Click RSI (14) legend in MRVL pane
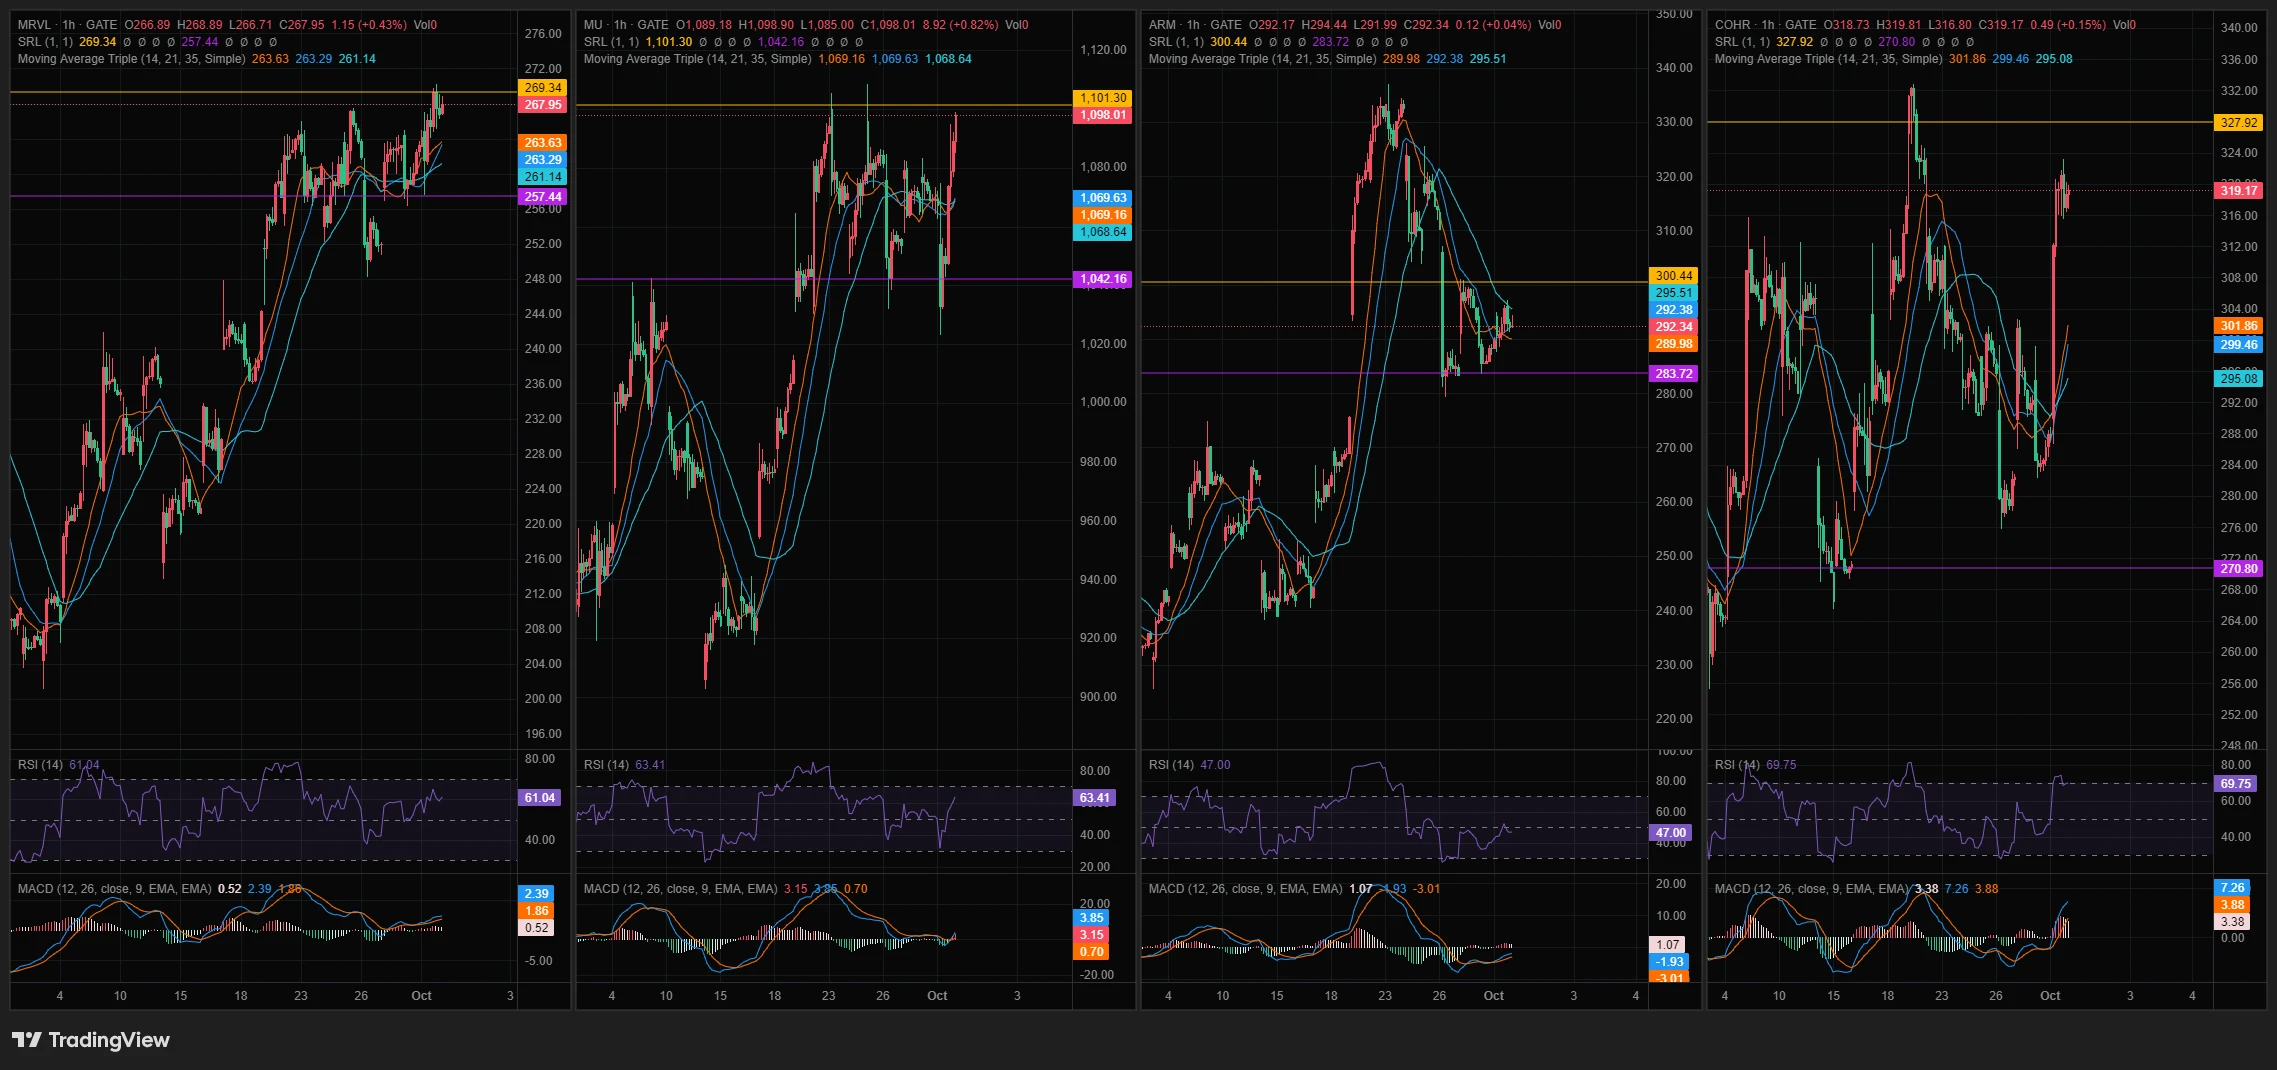2277x1070 pixels. [40, 765]
